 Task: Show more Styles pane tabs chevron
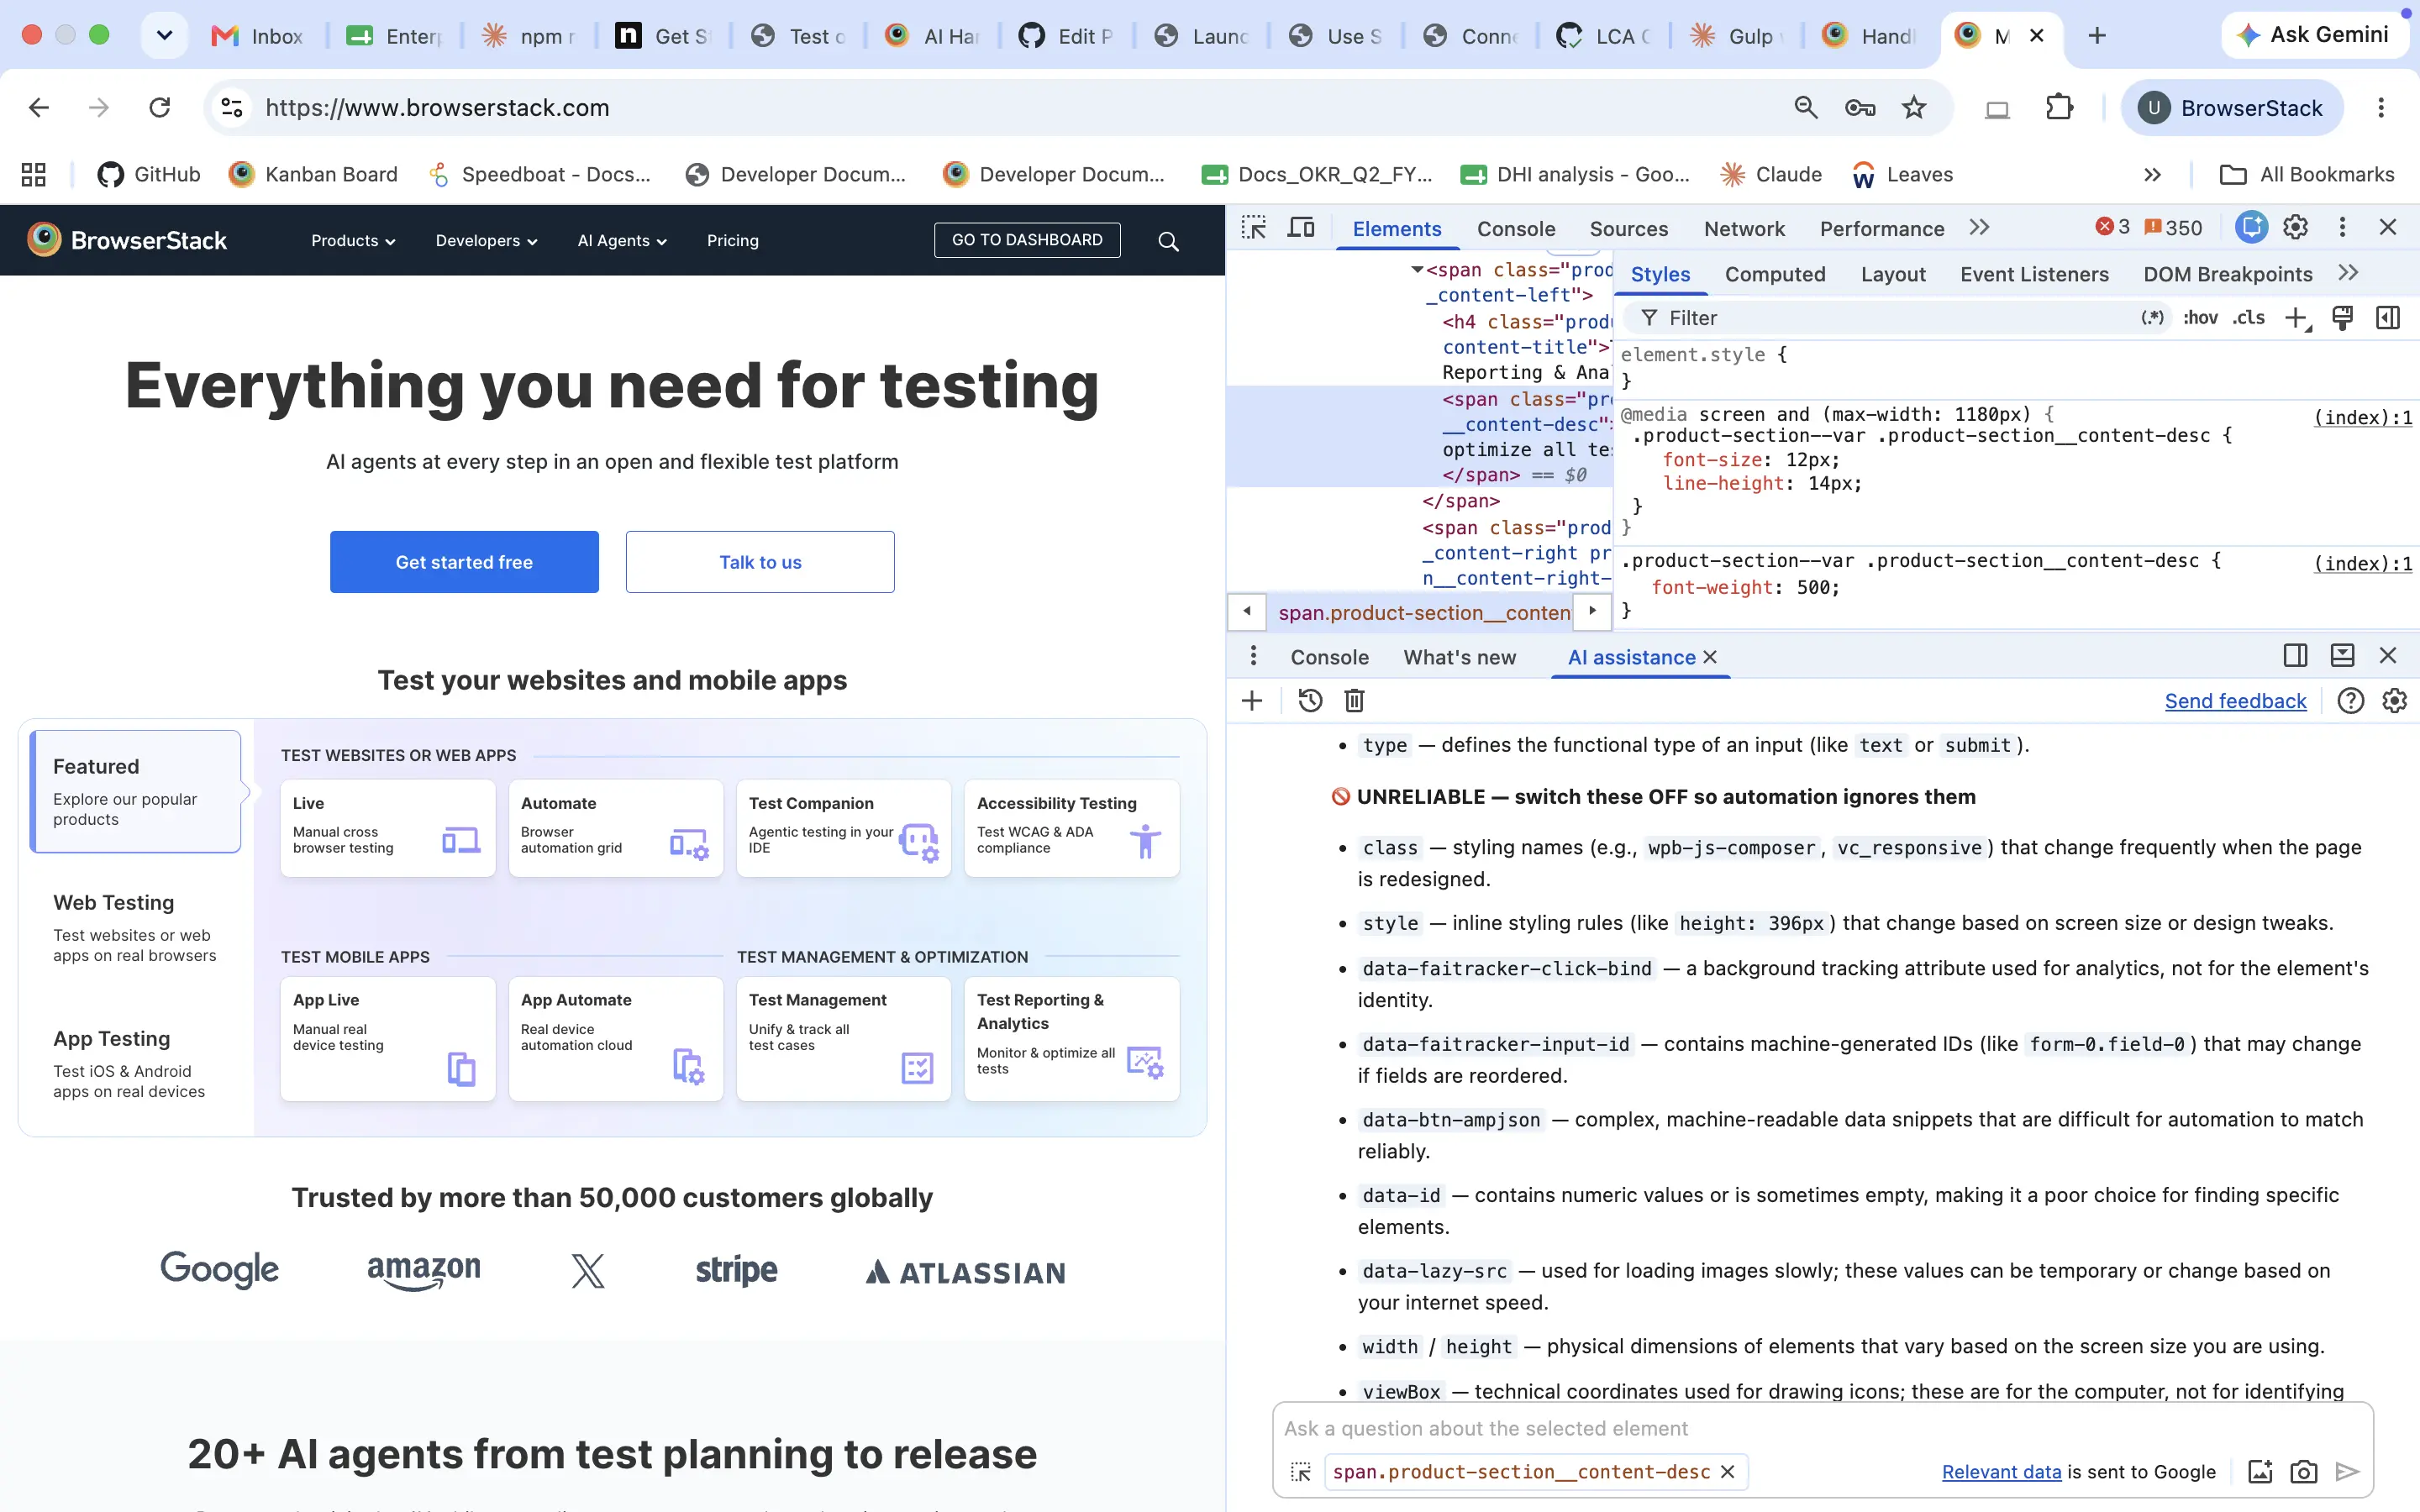pos(2349,273)
